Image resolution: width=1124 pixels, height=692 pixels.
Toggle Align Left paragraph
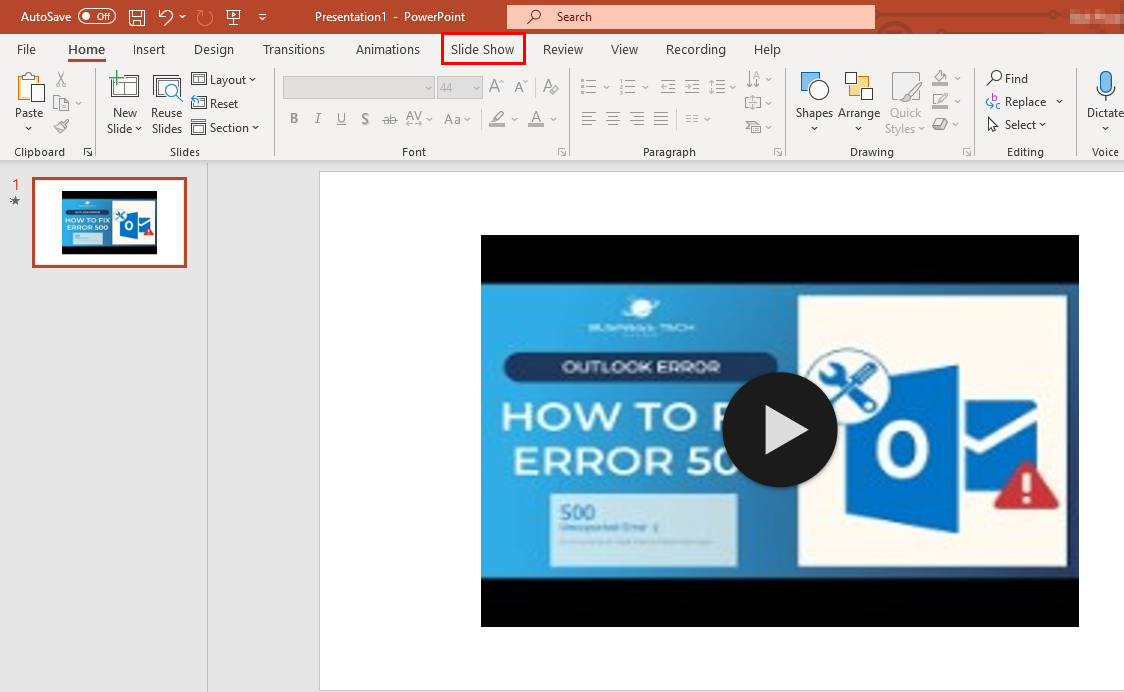(x=589, y=119)
